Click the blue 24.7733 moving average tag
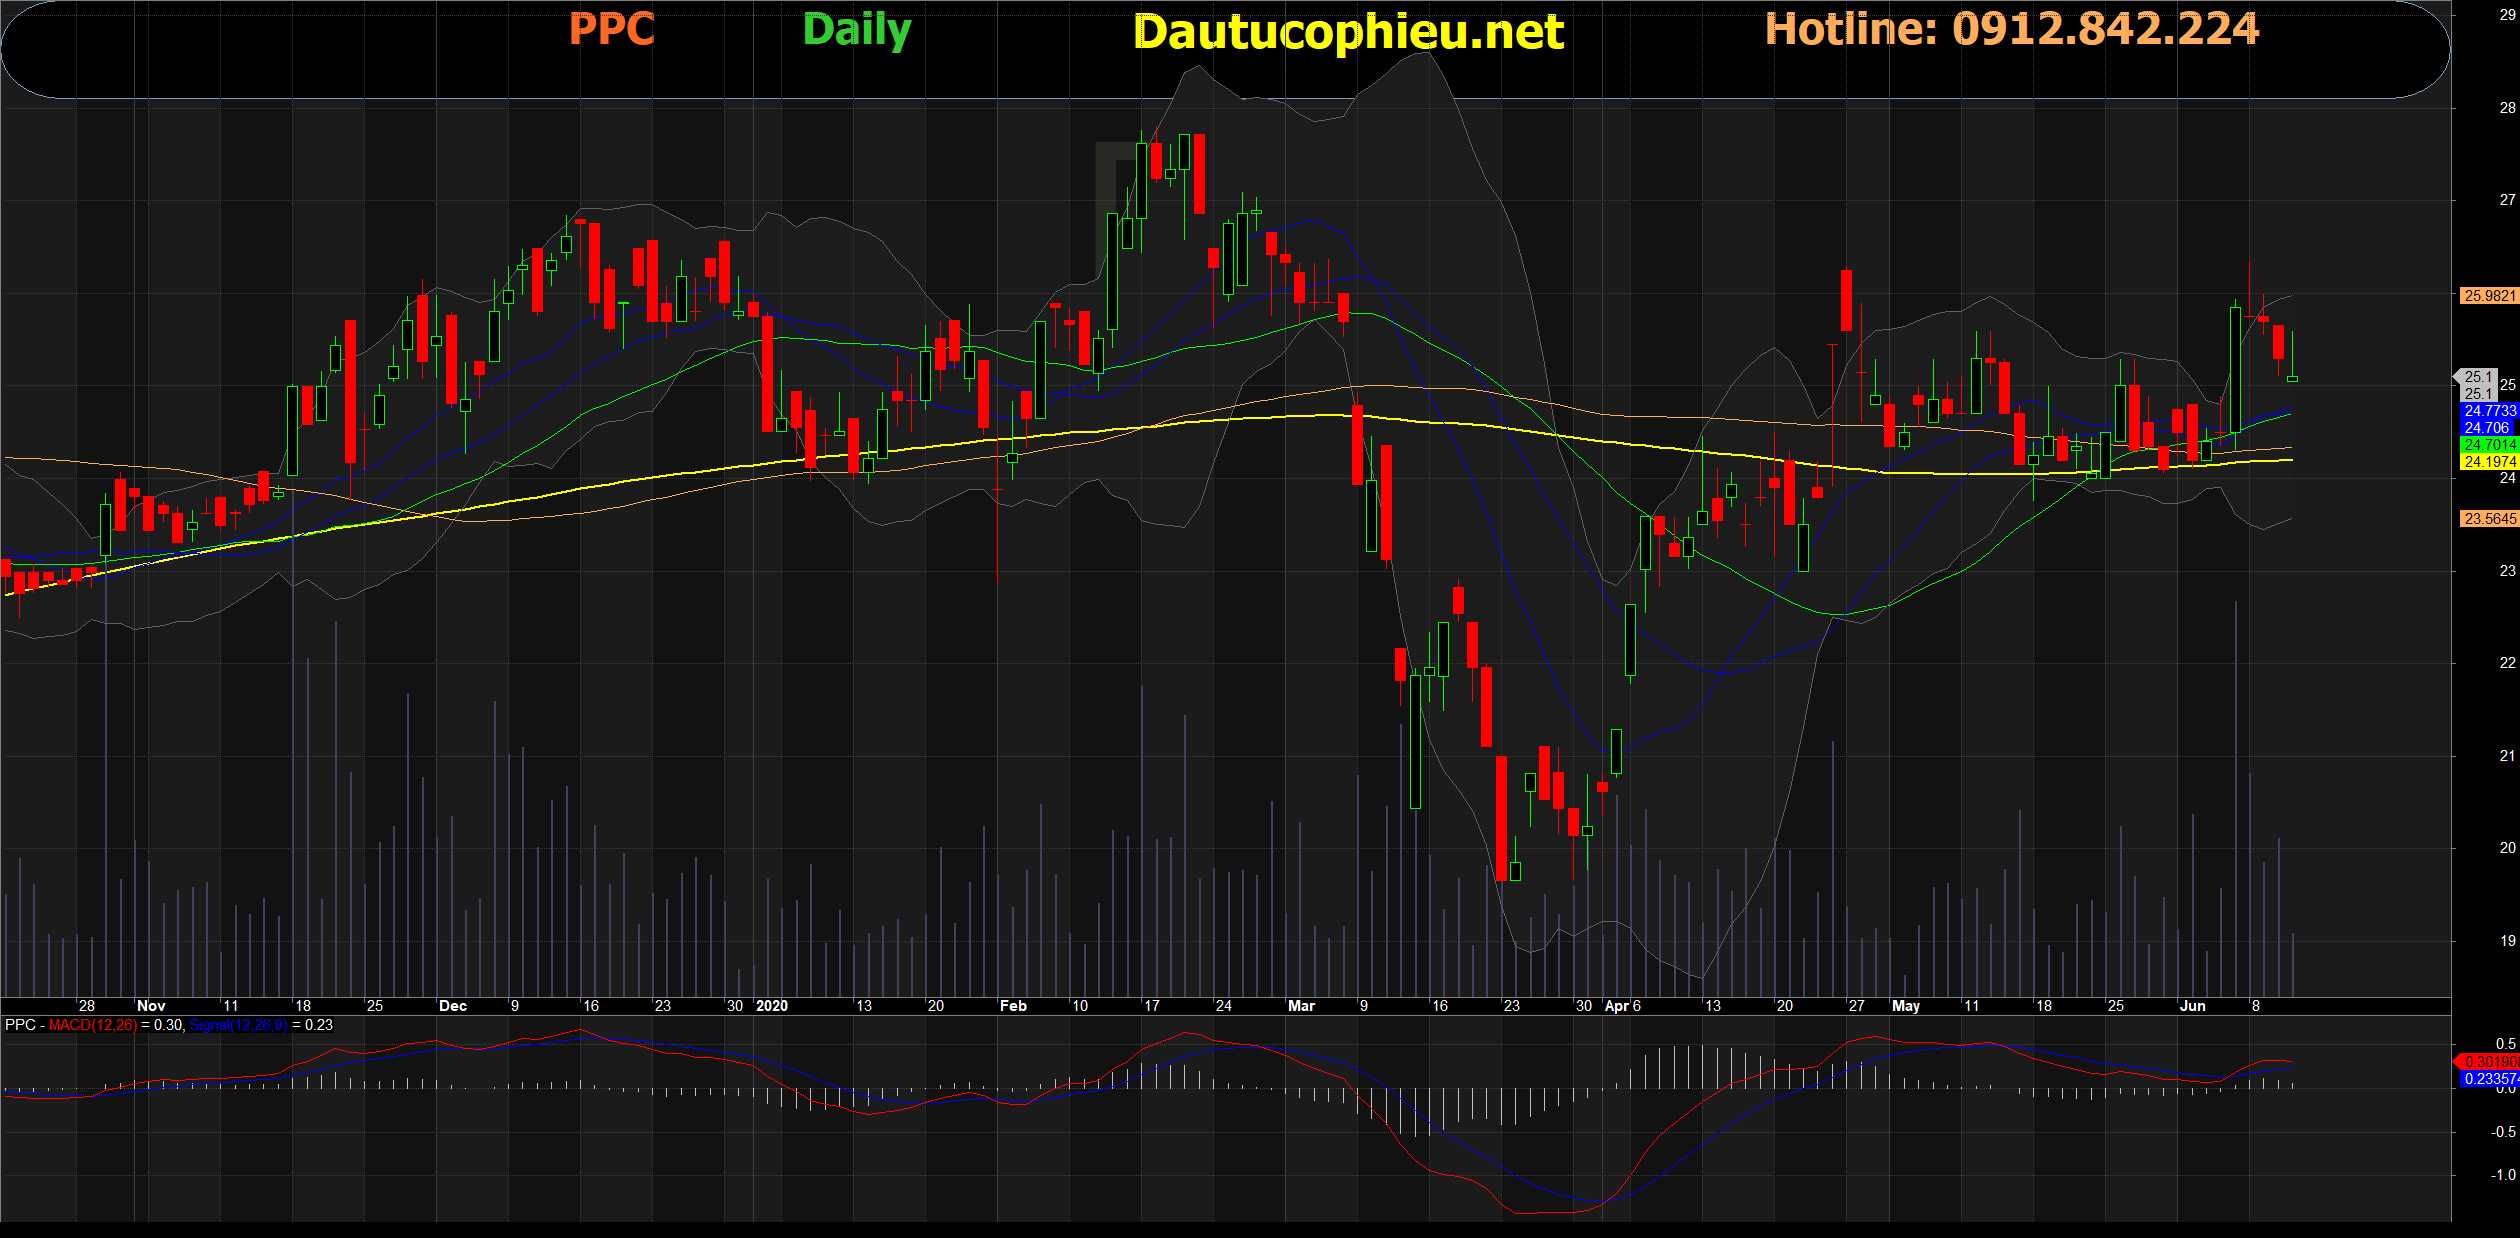This screenshot has height=1238, width=2520. [x=2488, y=411]
